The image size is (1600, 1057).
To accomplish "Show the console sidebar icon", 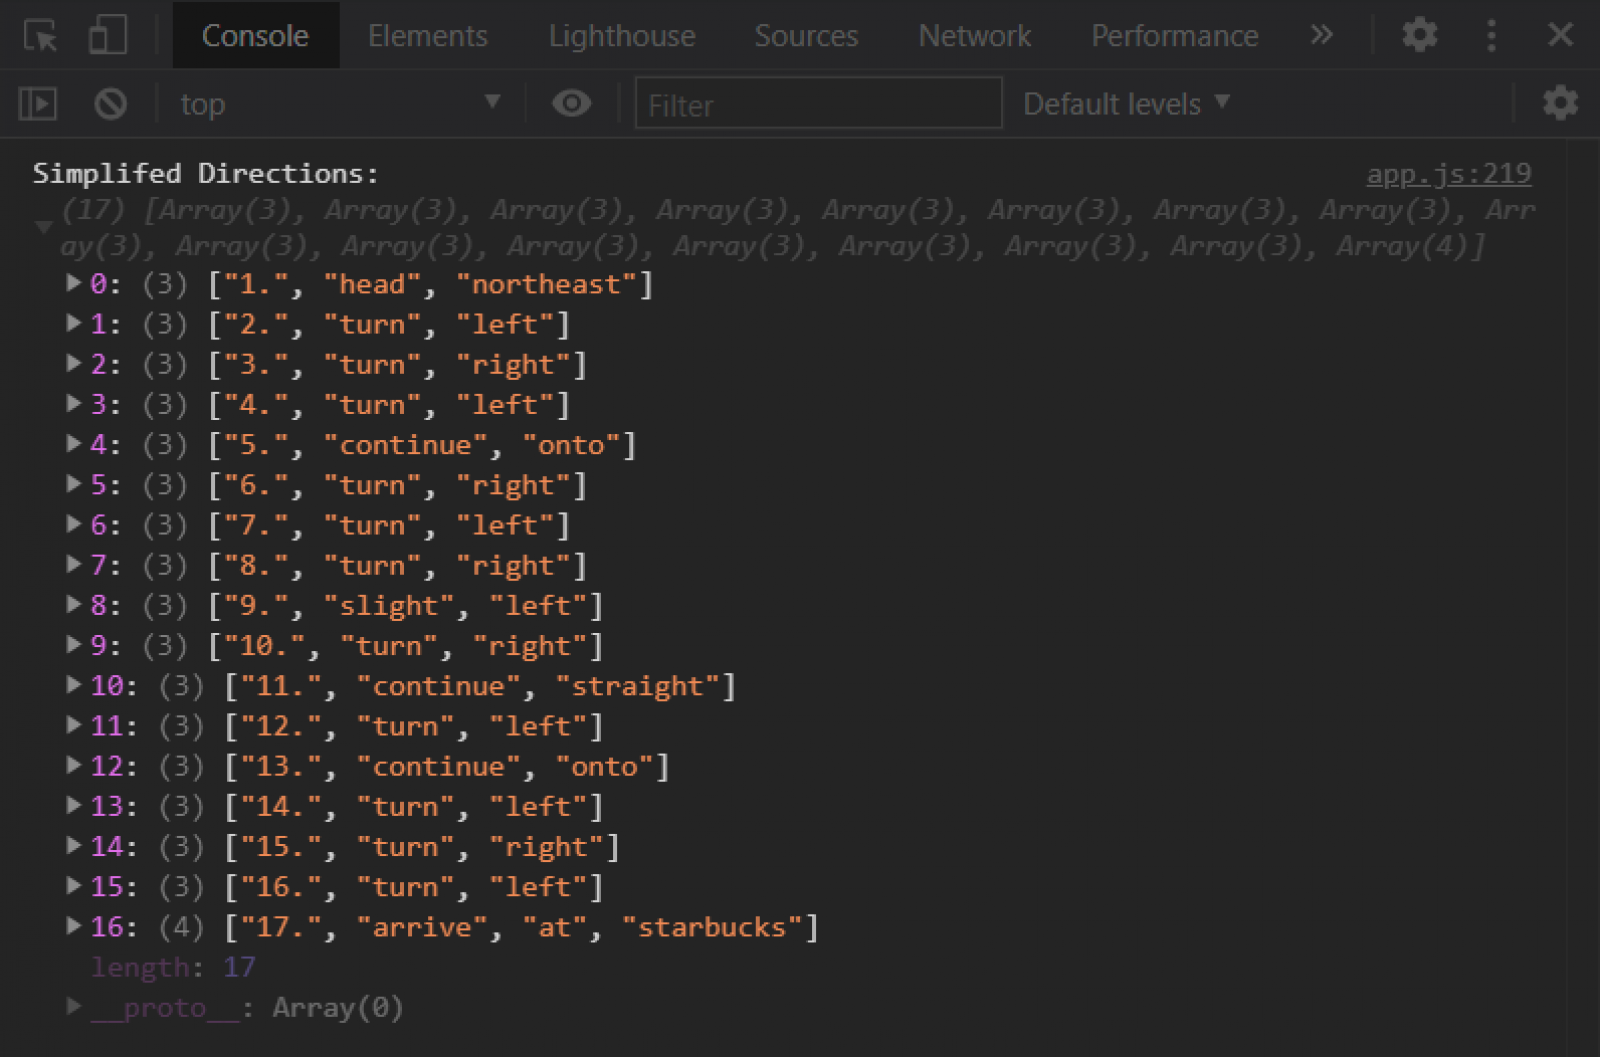I will [x=38, y=104].
